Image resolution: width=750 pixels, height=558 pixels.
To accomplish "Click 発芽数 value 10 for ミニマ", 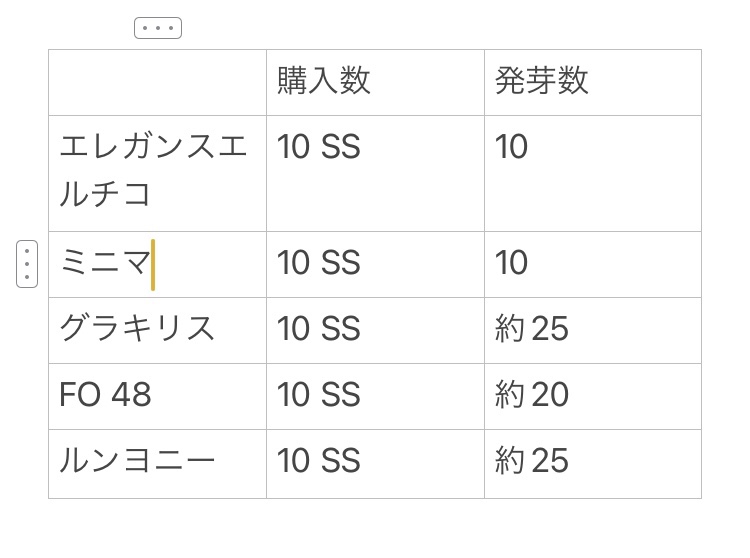I will pyautogui.click(x=512, y=264).
